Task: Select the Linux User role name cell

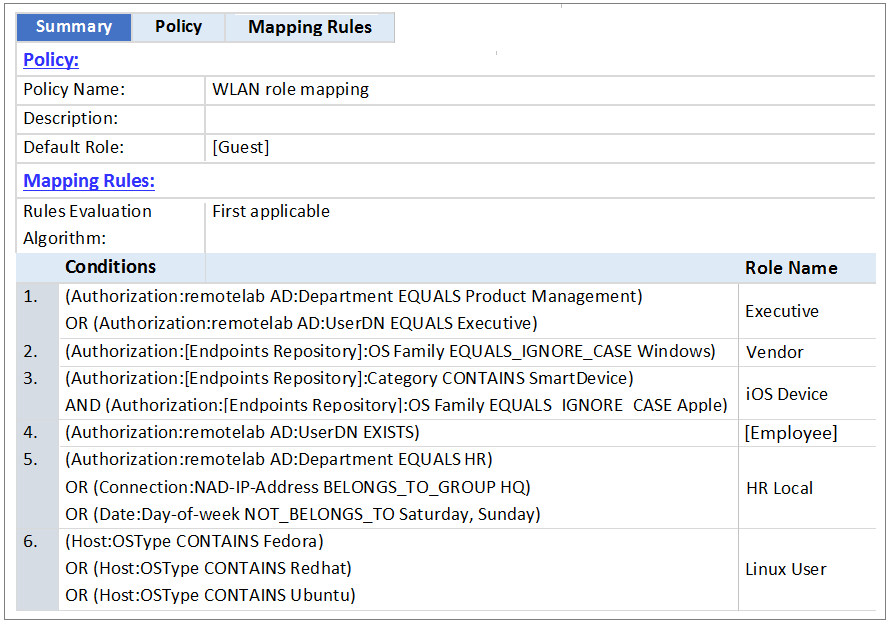Action: point(785,569)
